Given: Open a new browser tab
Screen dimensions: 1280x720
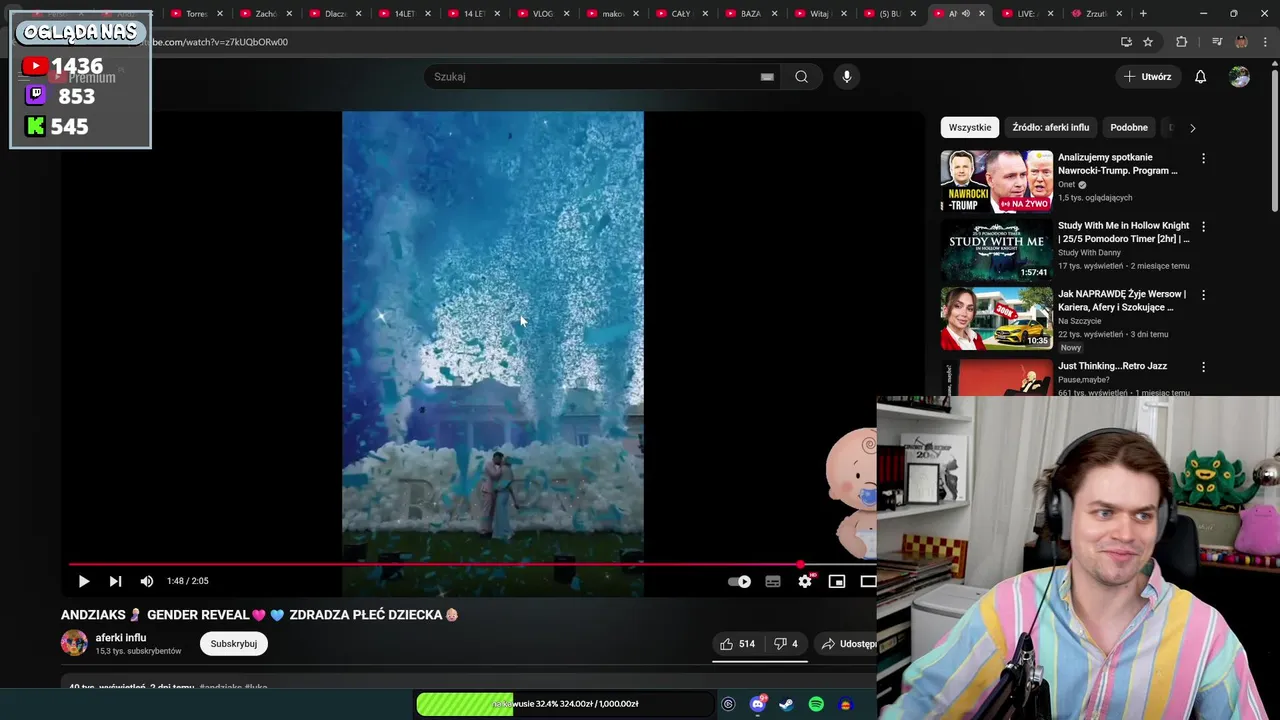Looking at the screenshot, I should coord(1143,14).
